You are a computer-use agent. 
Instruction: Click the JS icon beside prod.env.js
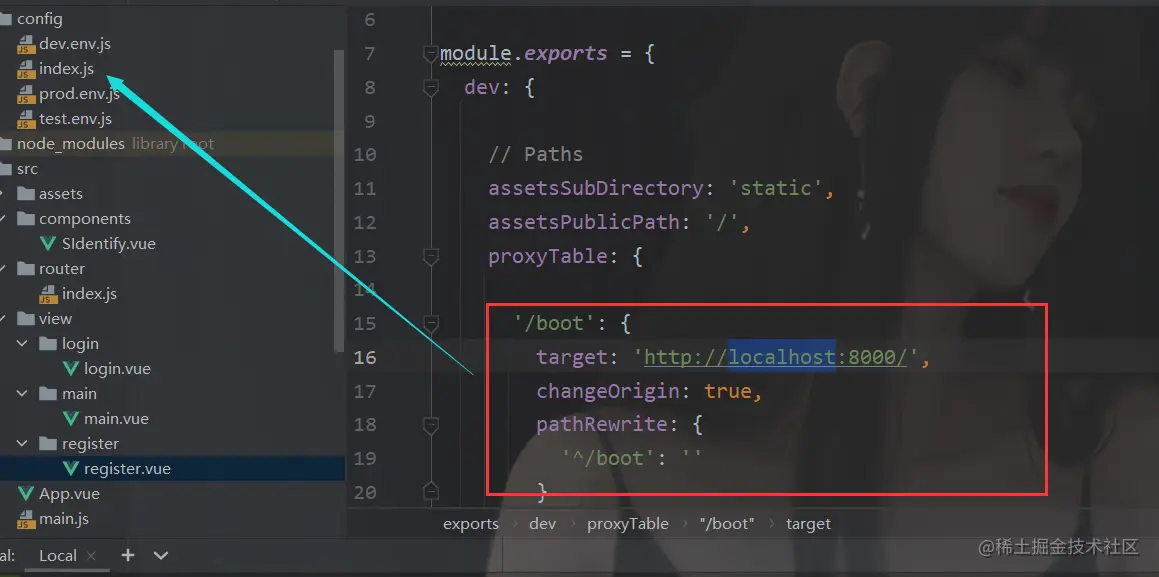[27, 95]
